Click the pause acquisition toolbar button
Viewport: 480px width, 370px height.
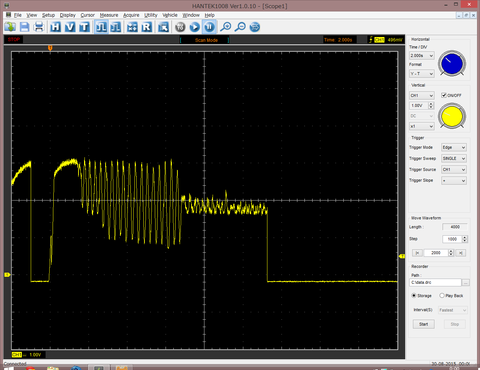tap(209, 27)
